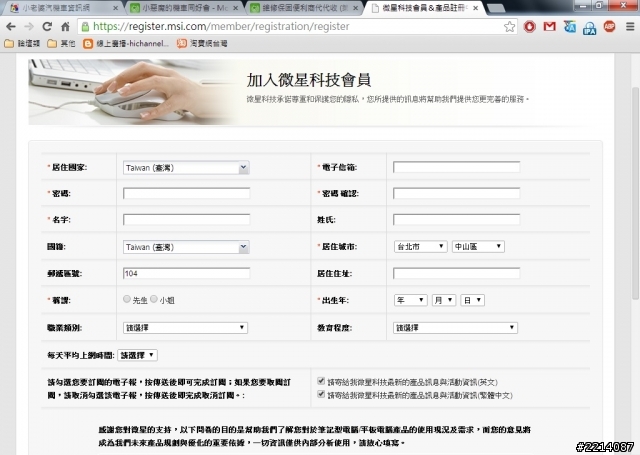Reload the page with the refresh icon

tap(47, 27)
